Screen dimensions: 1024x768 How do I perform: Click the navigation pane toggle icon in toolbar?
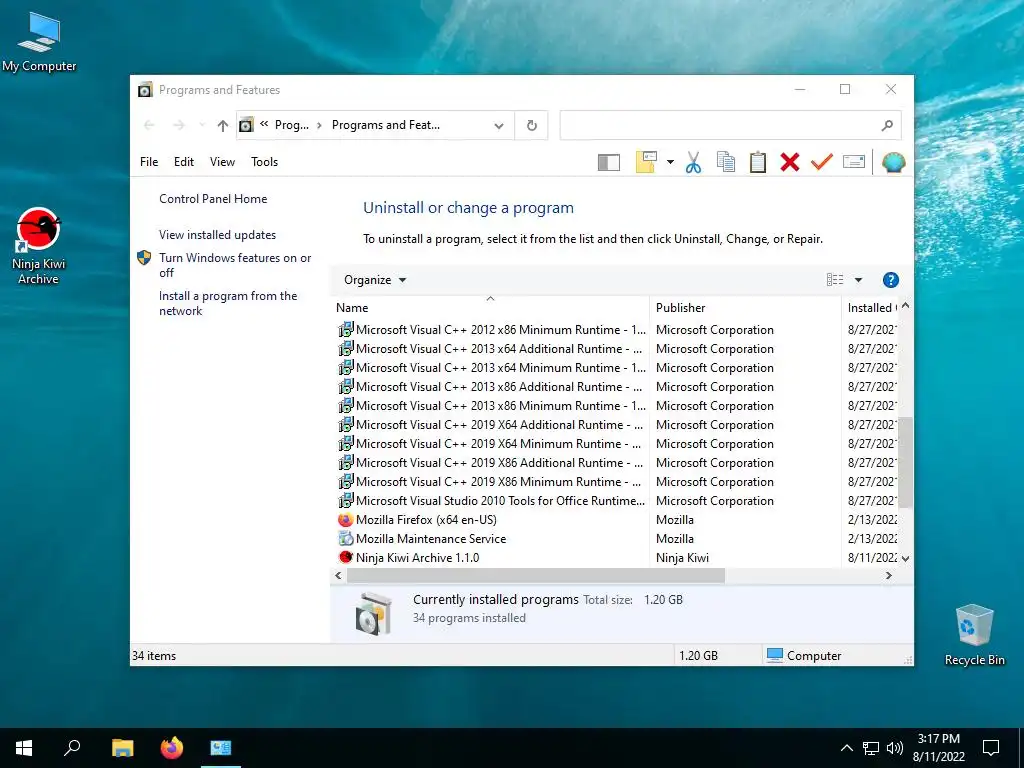pyautogui.click(x=609, y=162)
